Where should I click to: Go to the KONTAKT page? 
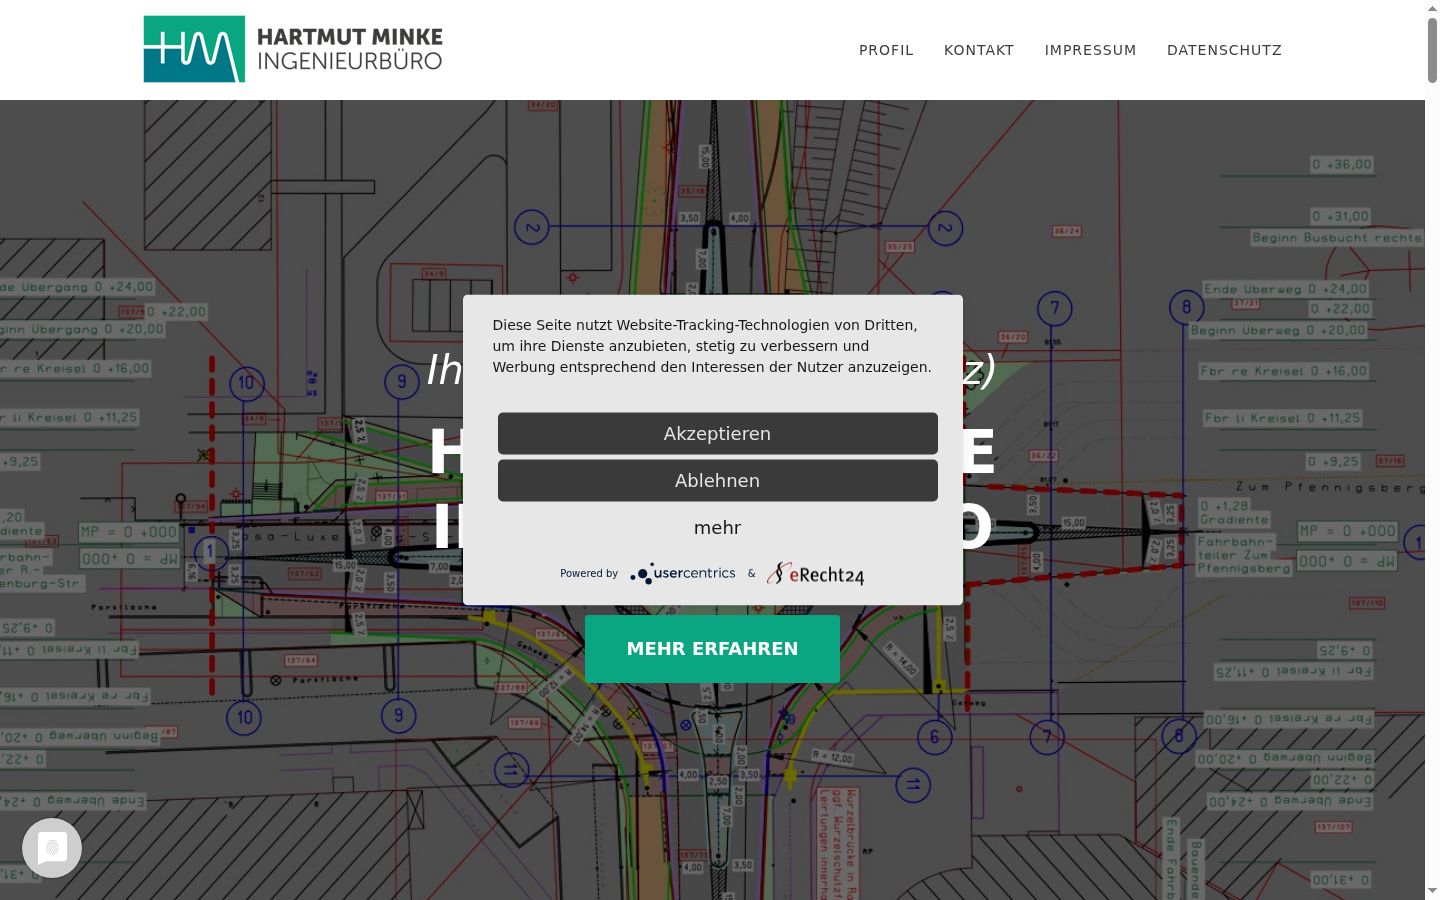coord(979,50)
